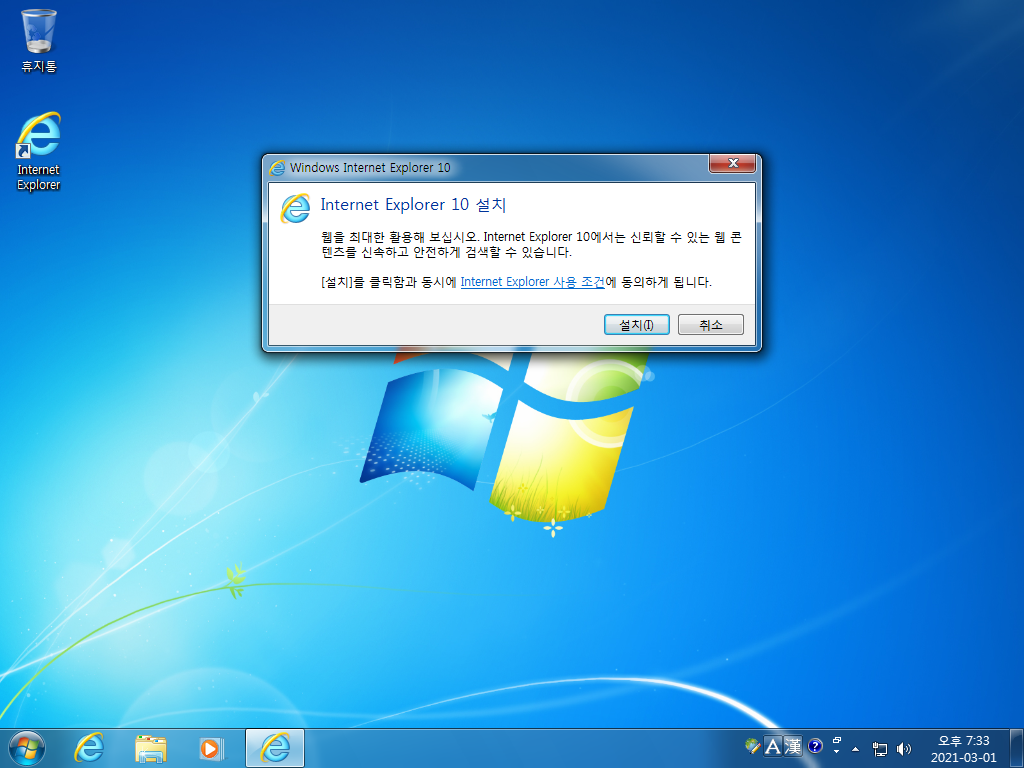Click the IE logo in the dialog title bar

(278, 168)
